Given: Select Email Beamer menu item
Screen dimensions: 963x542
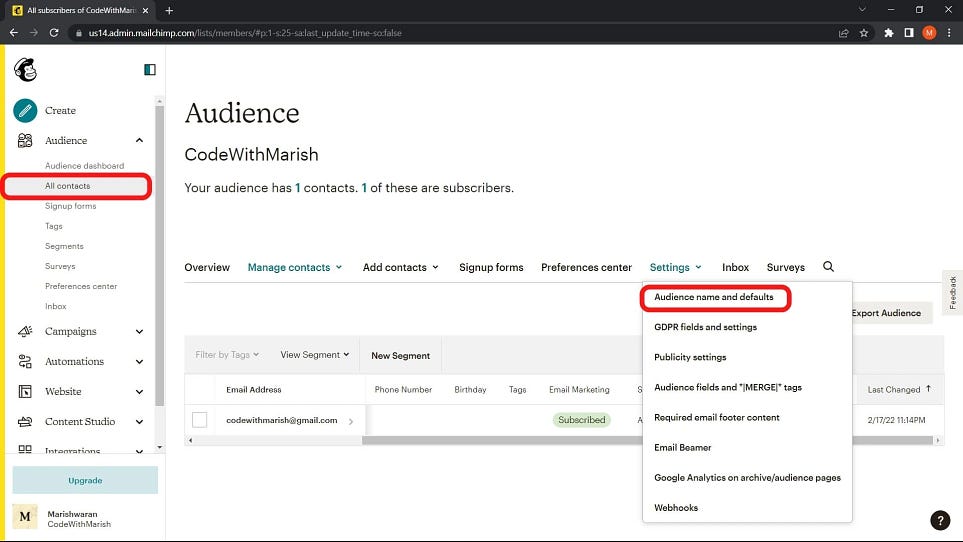Looking at the screenshot, I should click(x=683, y=447).
